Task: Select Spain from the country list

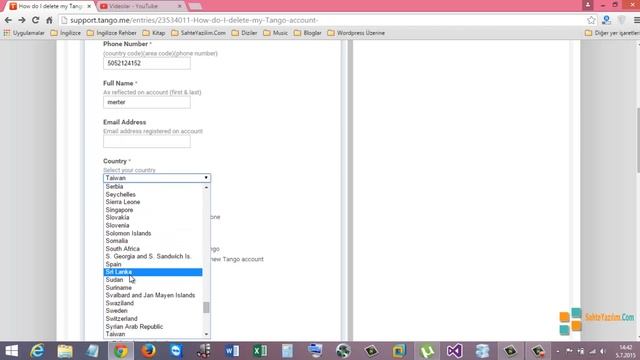Action: [x=153, y=264]
